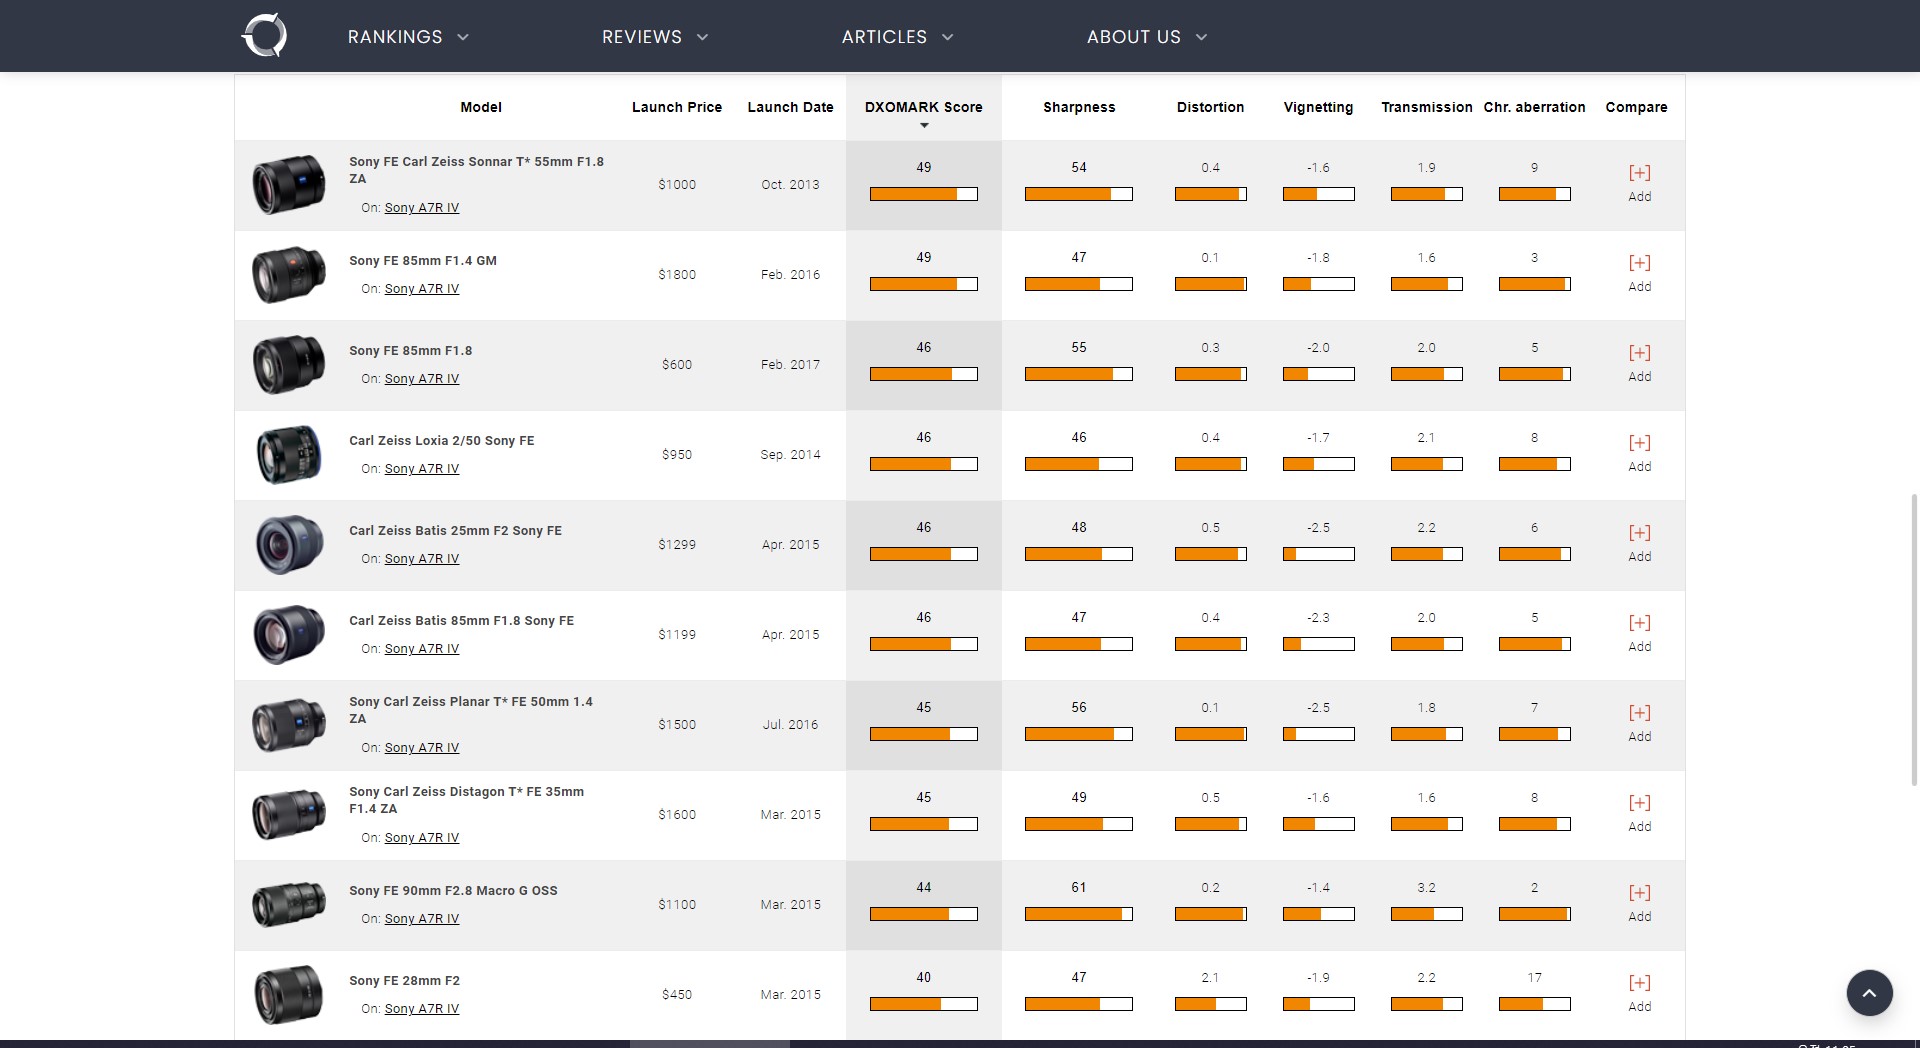Click Carl Zeiss Batis 85mm F1.8 Sony FE name
The height and width of the screenshot is (1048, 1920).
461,621
